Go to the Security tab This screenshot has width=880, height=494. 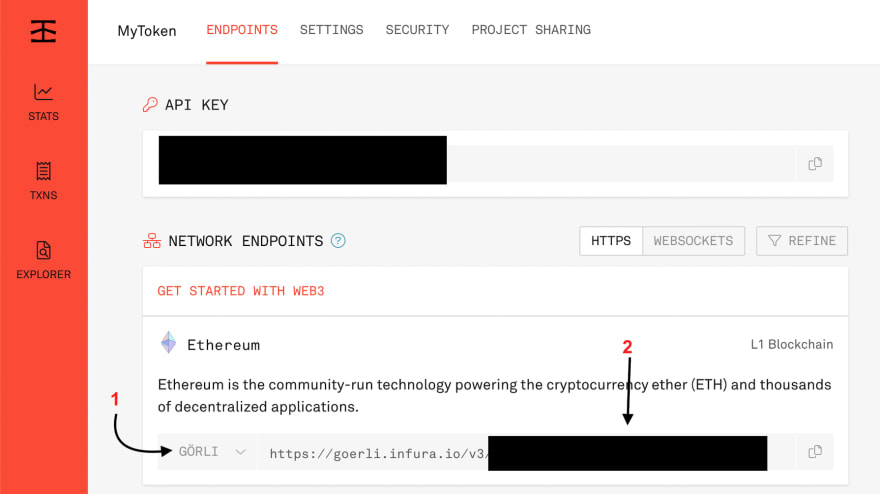pyautogui.click(x=417, y=30)
